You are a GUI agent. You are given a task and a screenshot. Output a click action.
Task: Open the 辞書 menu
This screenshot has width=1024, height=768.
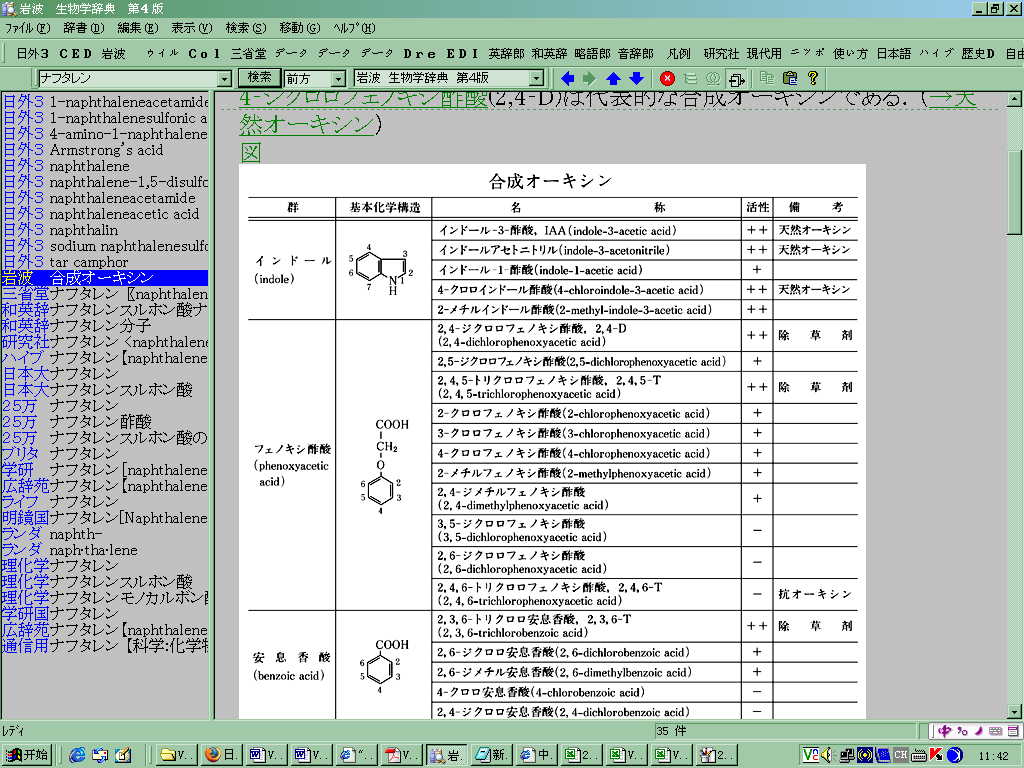pos(82,28)
